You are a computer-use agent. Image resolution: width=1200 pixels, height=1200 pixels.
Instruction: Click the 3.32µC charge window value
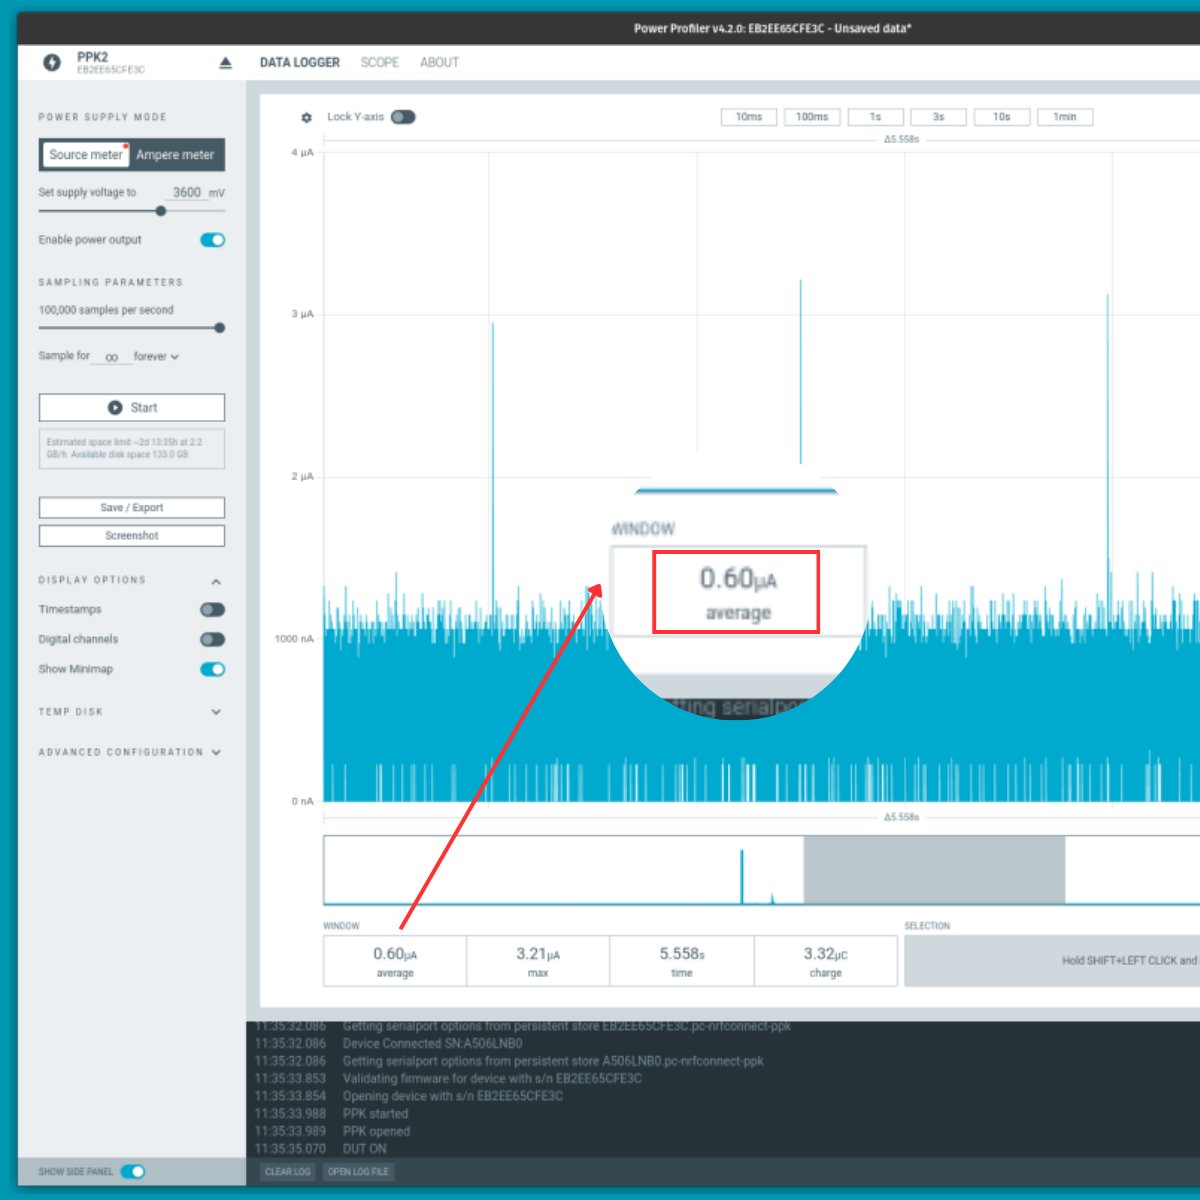click(x=825, y=962)
